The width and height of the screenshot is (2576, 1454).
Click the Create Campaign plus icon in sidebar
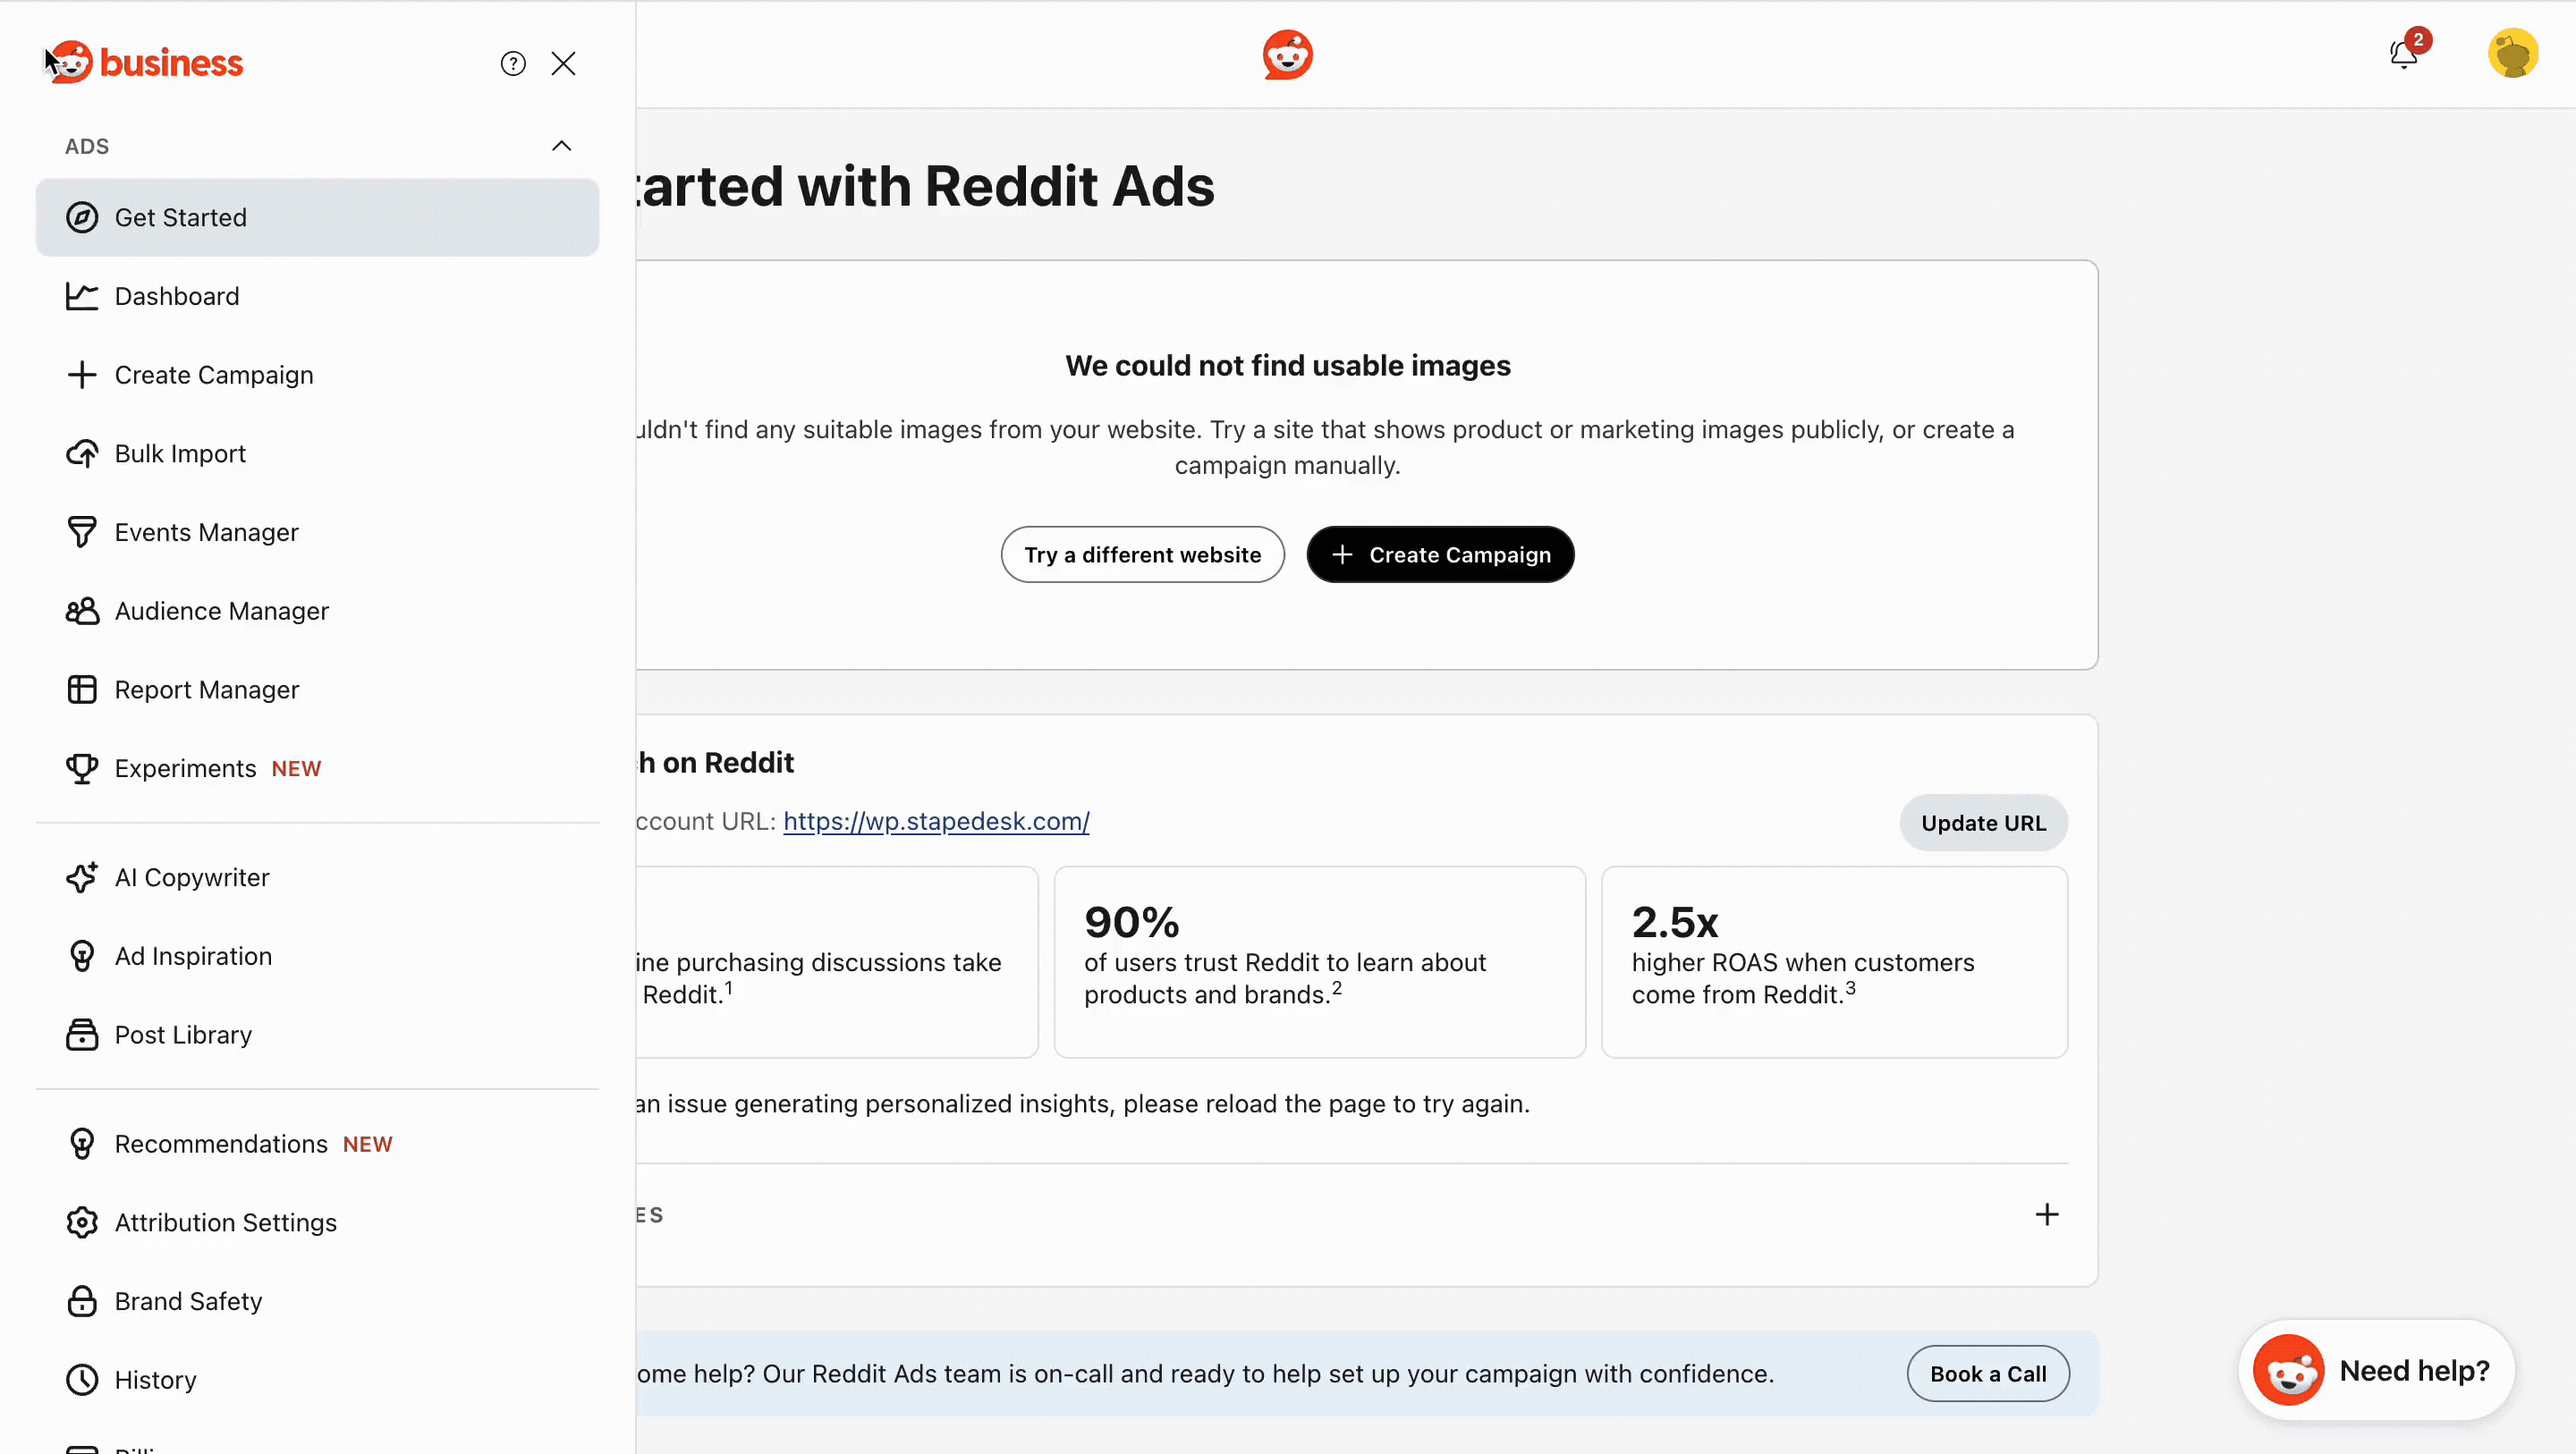(82, 375)
